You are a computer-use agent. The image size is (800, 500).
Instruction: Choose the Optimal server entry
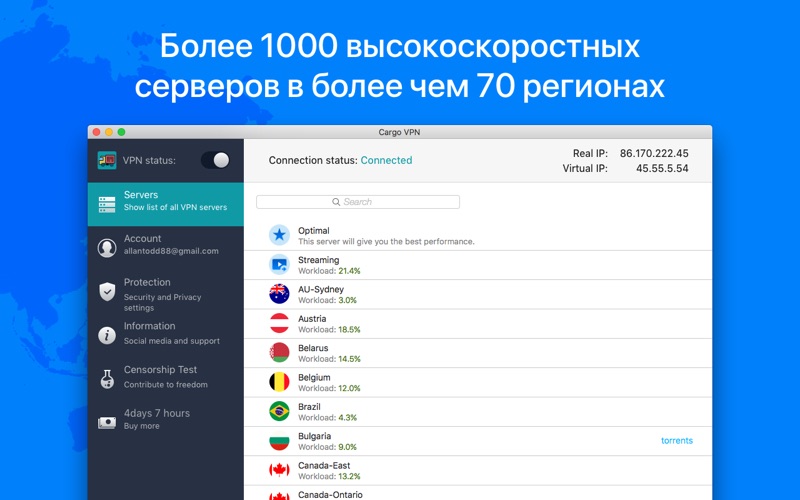click(x=478, y=235)
